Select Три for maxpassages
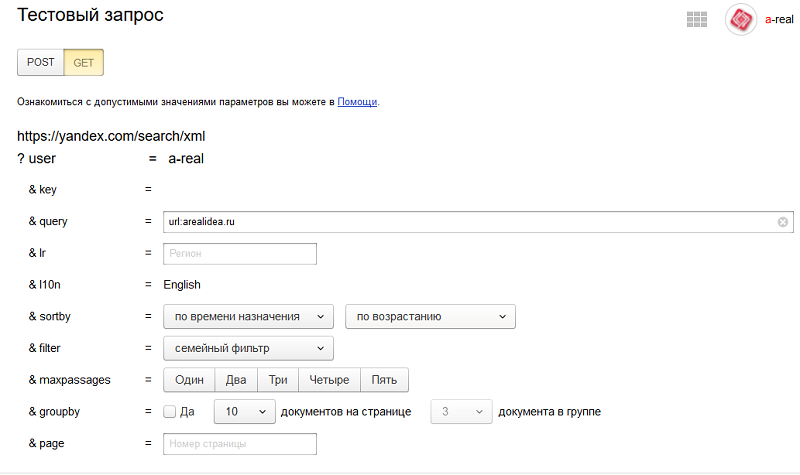The image size is (800, 475). 278,380
